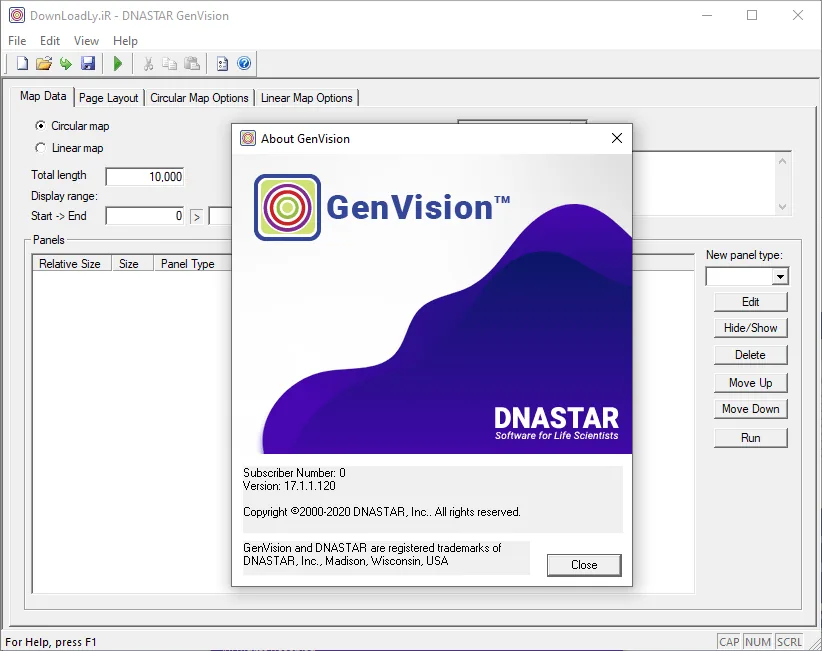Screen dimensions: 822x651
Task: Click the > button between range fields
Action: [x=197, y=216]
